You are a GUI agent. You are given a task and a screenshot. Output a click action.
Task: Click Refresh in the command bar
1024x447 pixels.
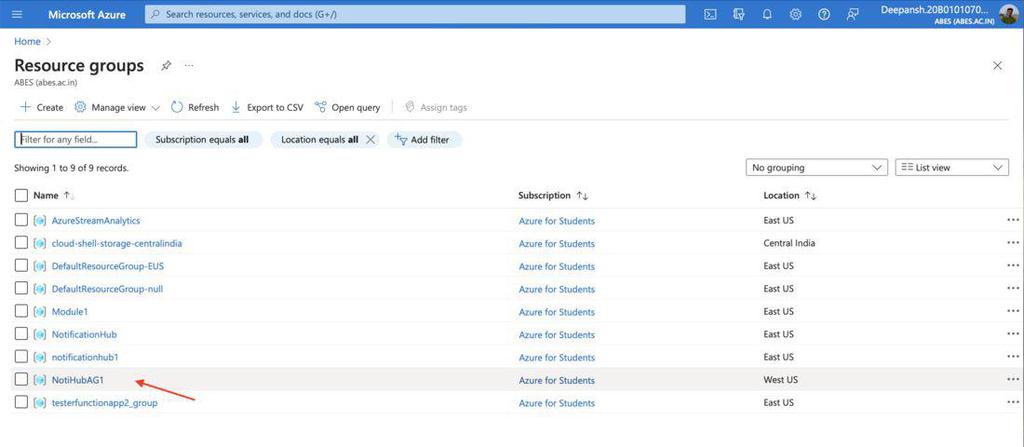coord(195,107)
